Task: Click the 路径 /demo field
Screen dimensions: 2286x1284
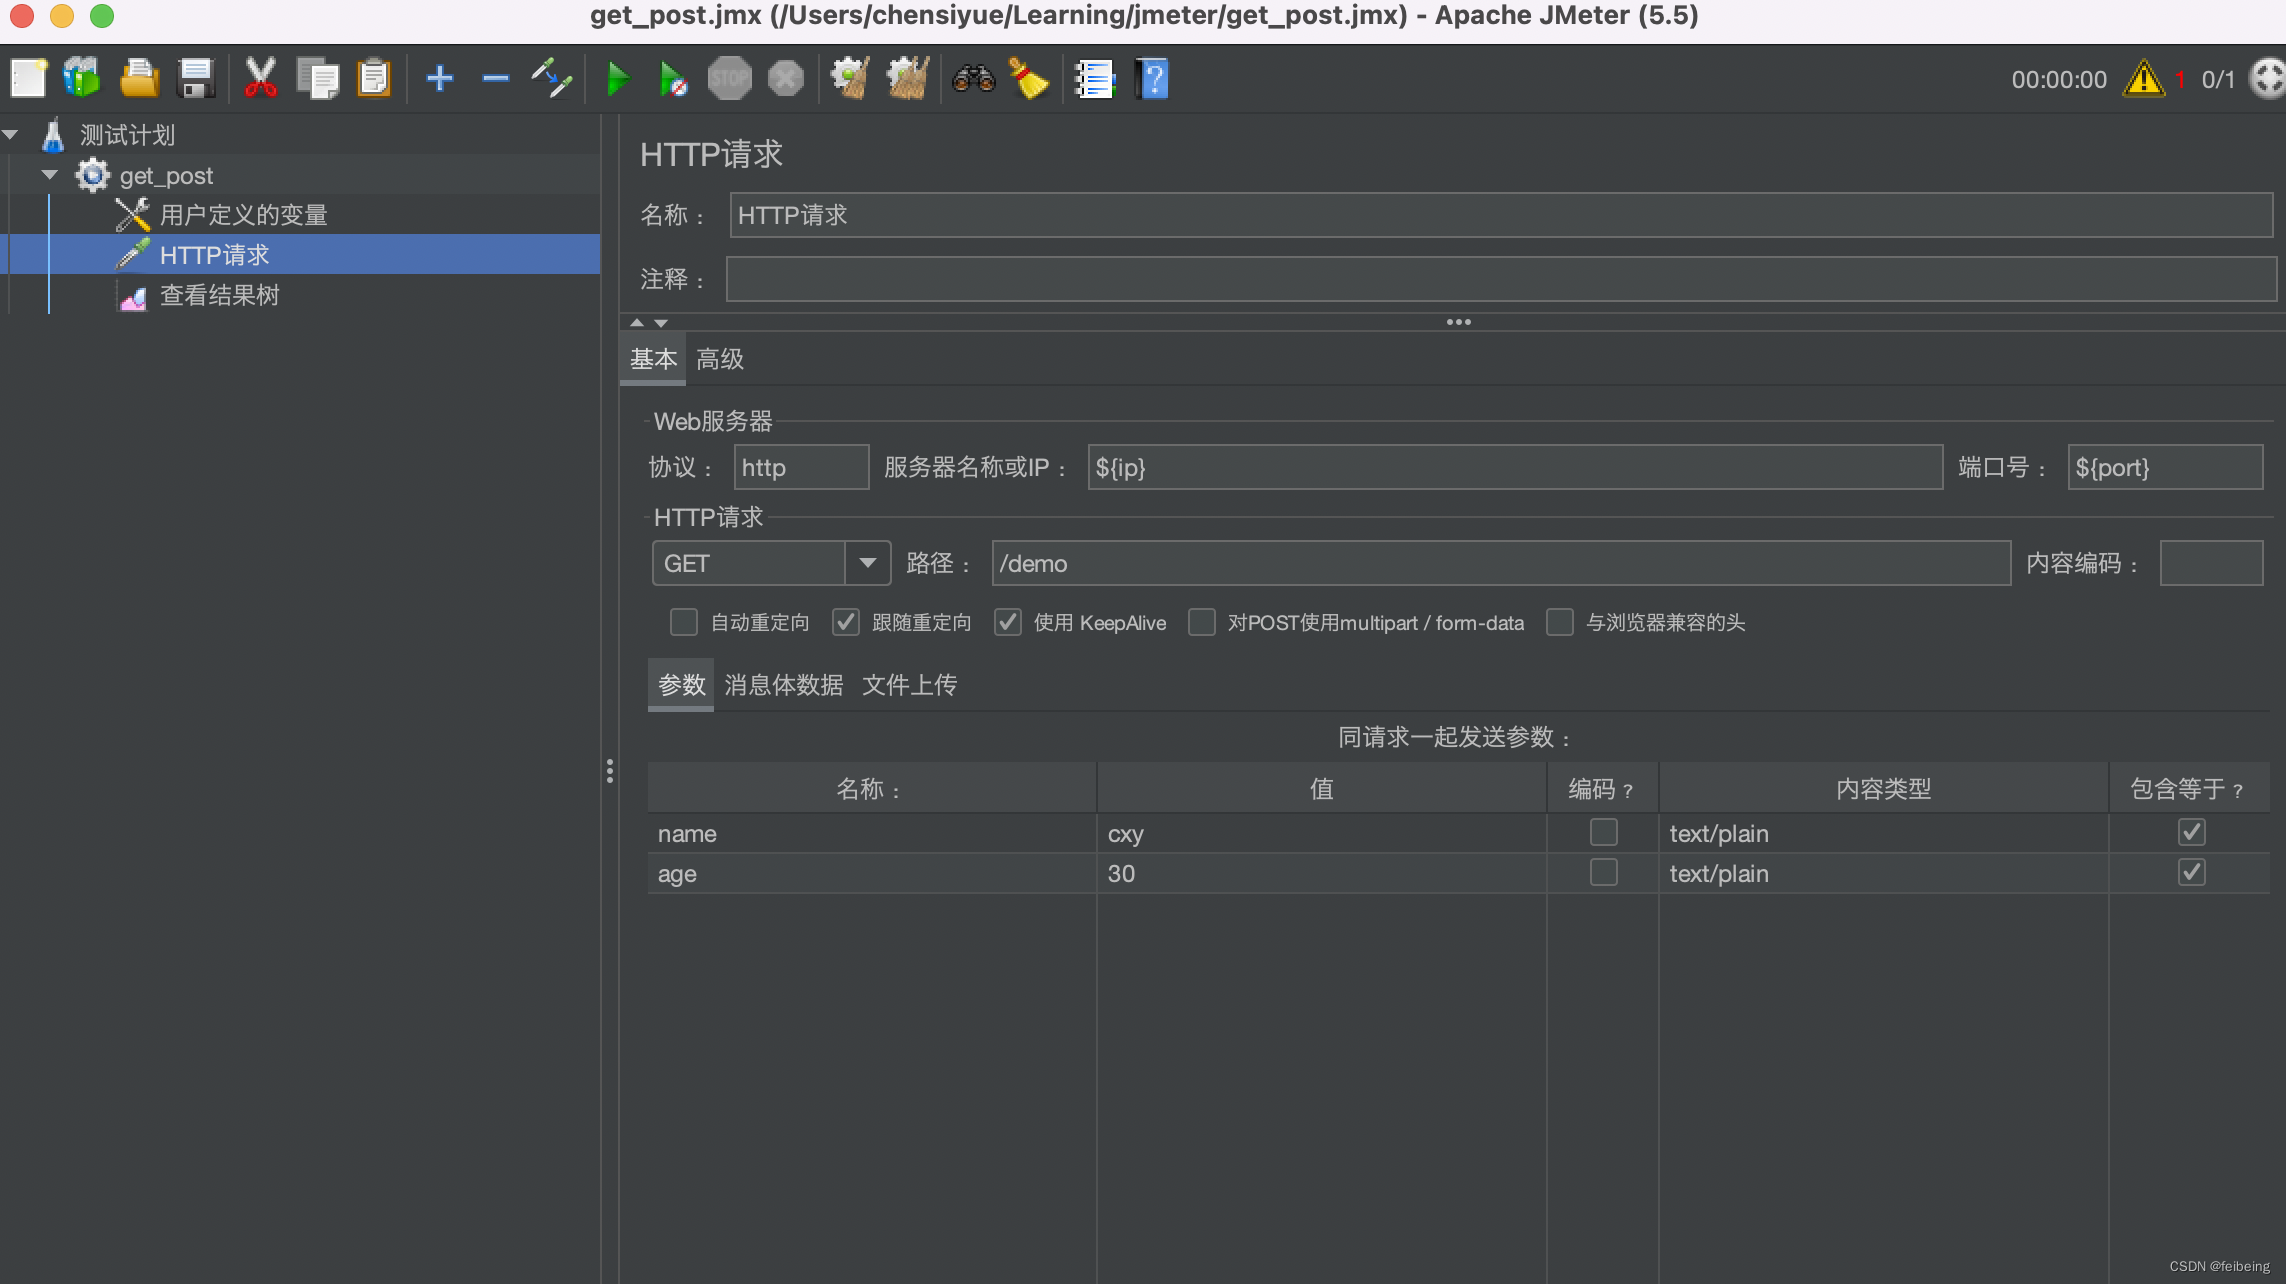Action: [x=1501, y=563]
